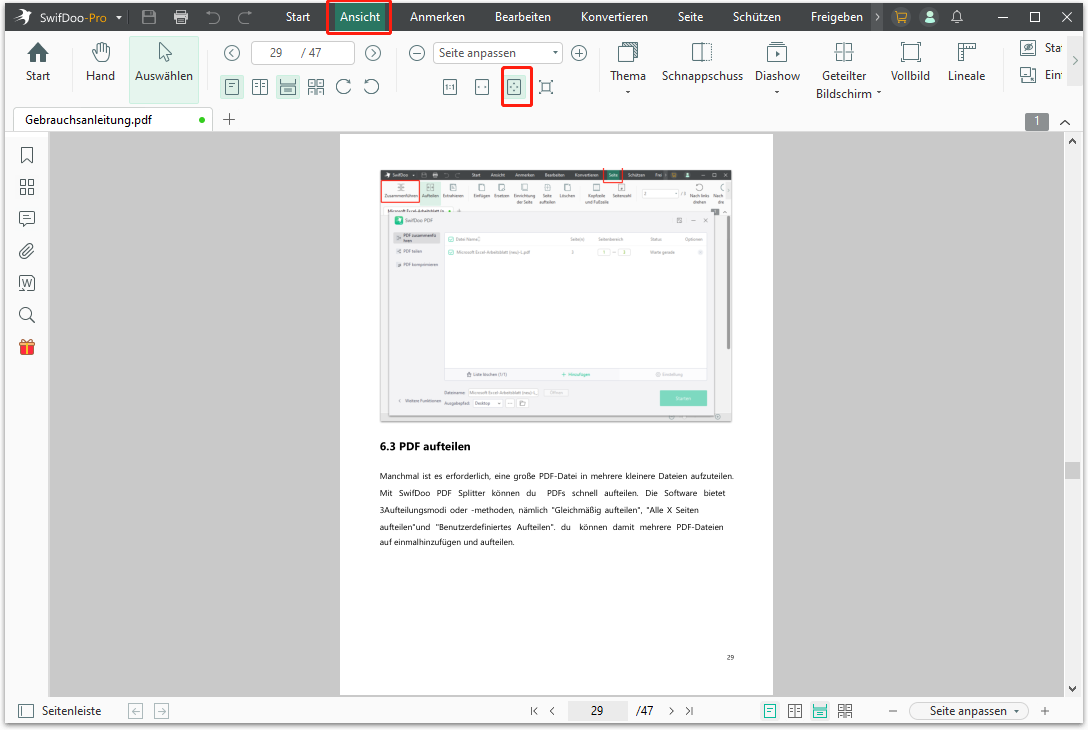Open the page Thumbnails panel
1088x730 pixels.
point(27,187)
